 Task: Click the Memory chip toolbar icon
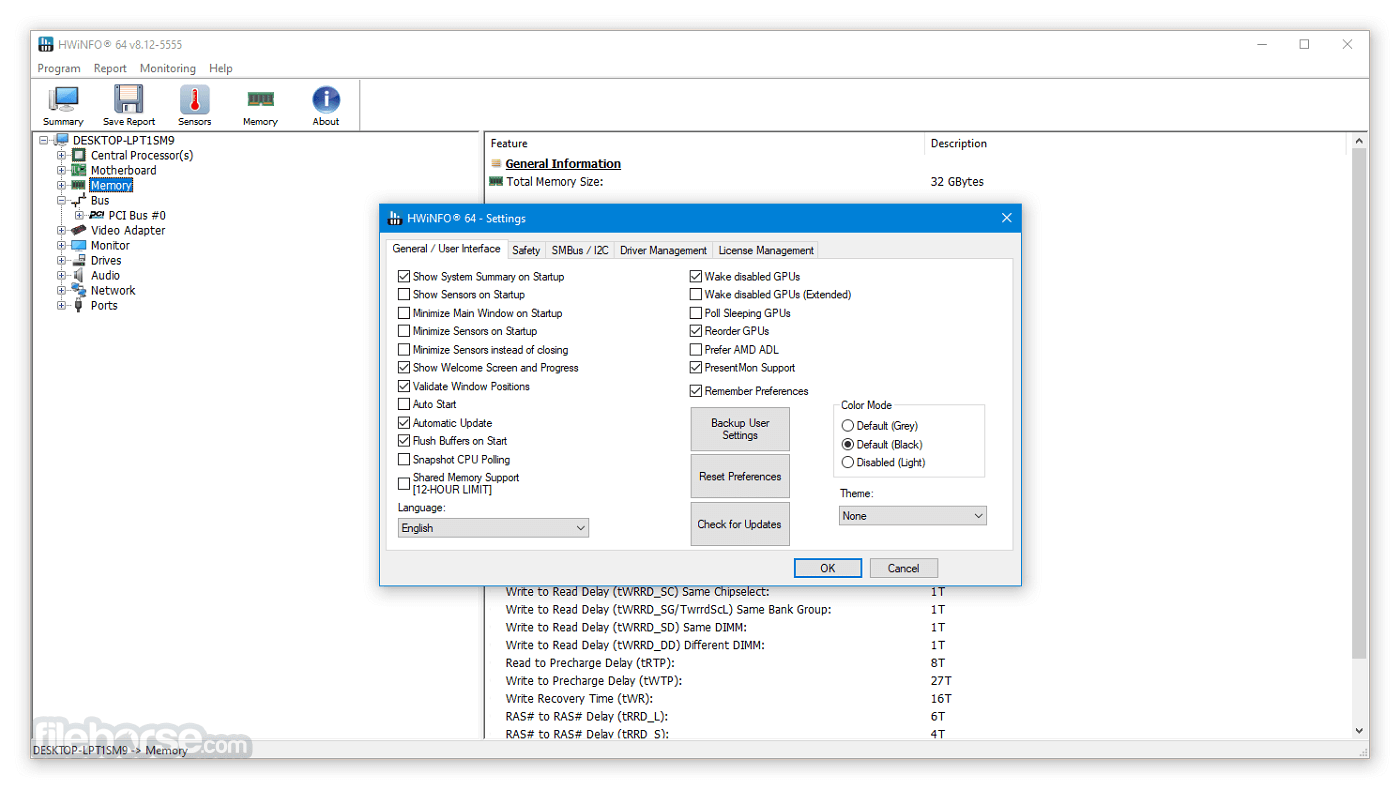(x=260, y=99)
